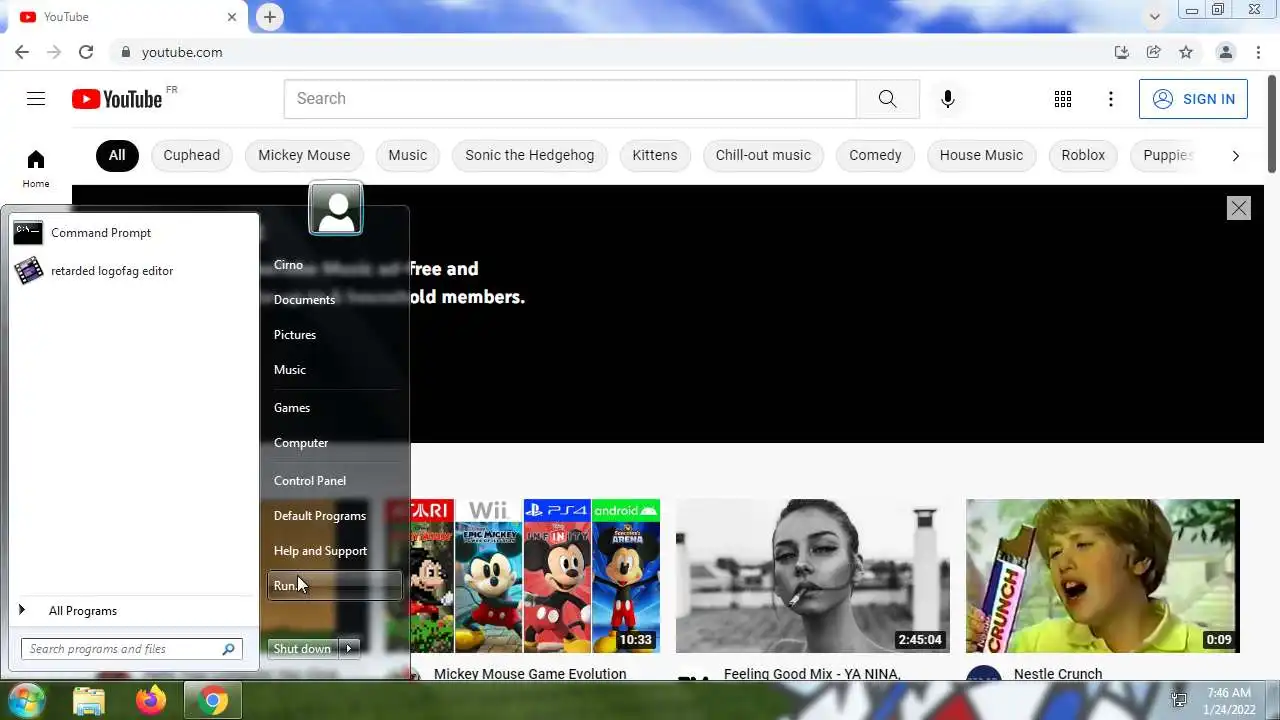This screenshot has height=720, width=1280.
Task: Click the SIGN IN button
Action: point(1193,99)
